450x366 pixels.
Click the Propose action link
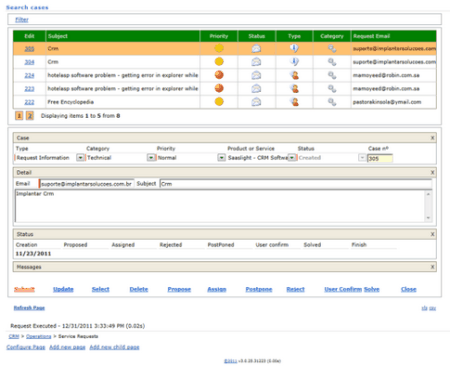[x=179, y=289]
